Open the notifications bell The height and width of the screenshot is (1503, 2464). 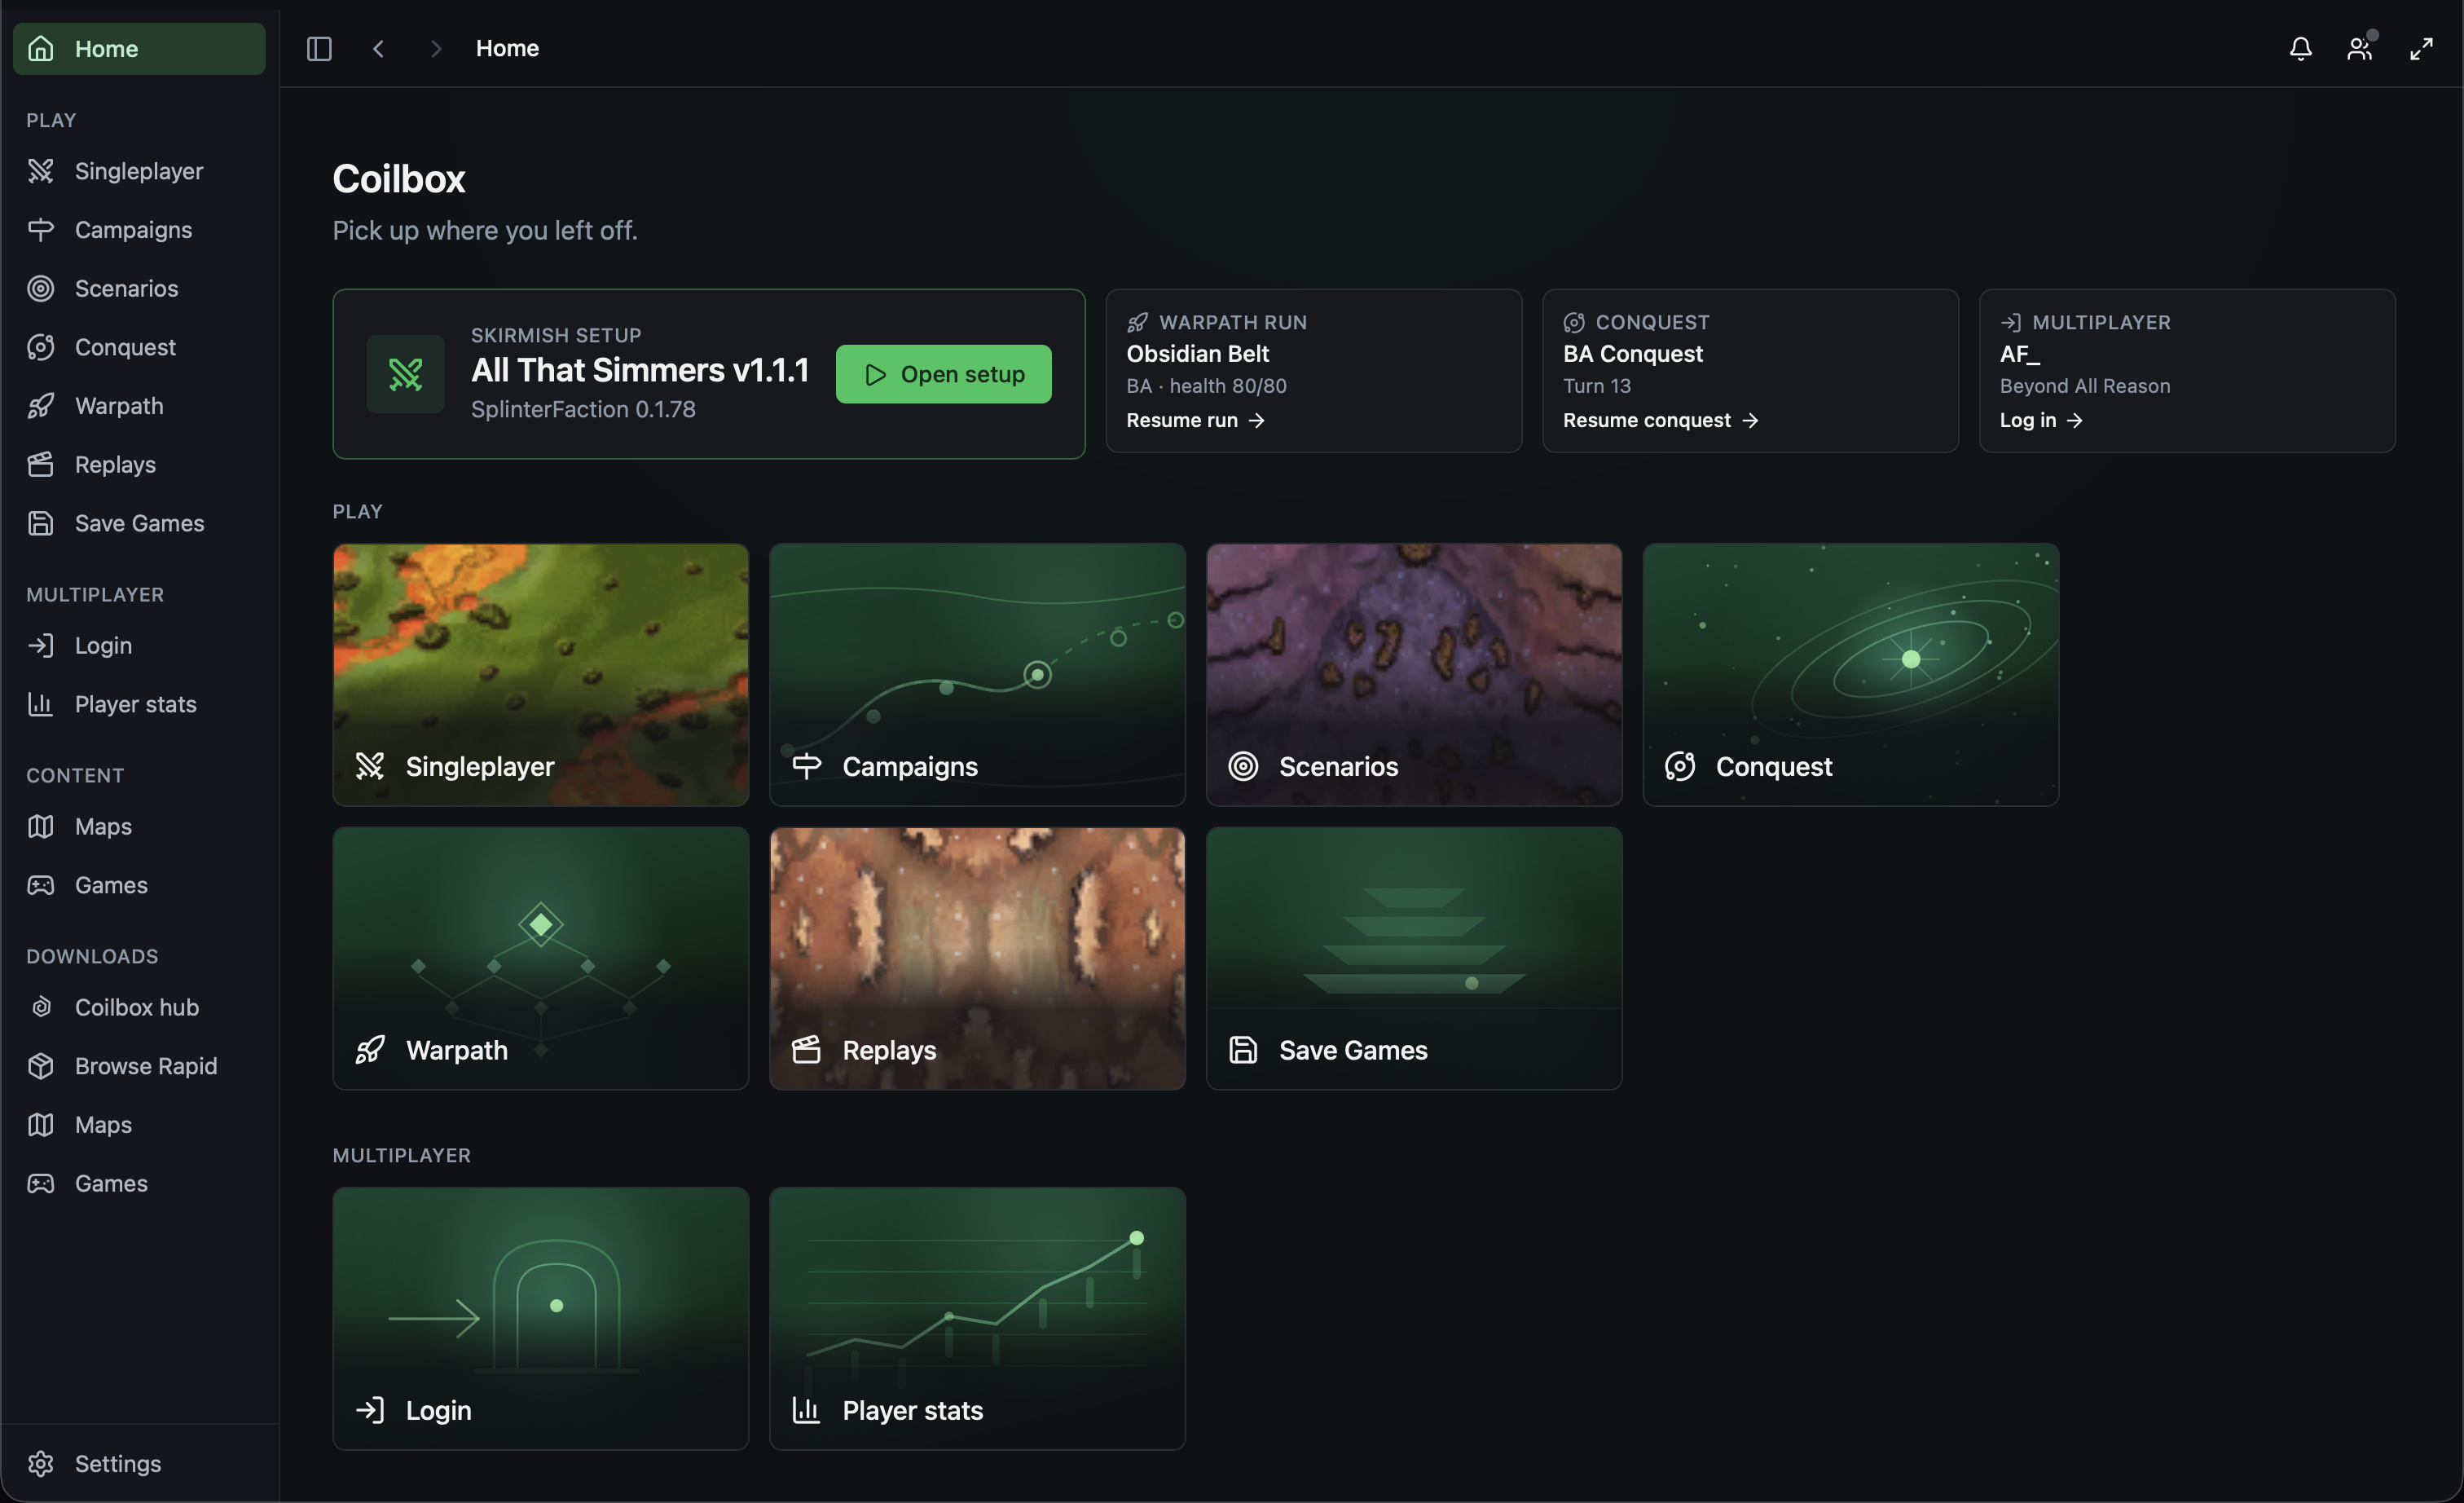click(2300, 48)
